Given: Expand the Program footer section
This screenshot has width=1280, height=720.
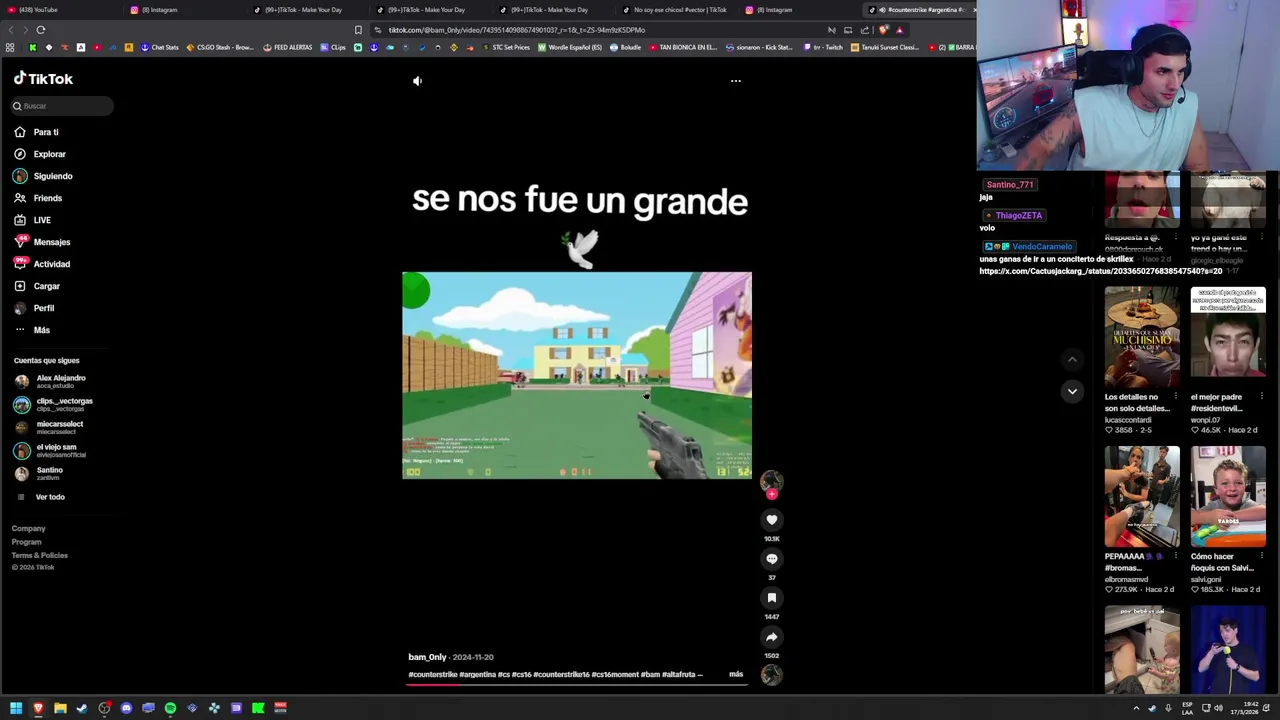Looking at the screenshot, I should pyautogui.click(x=26, y=542).
